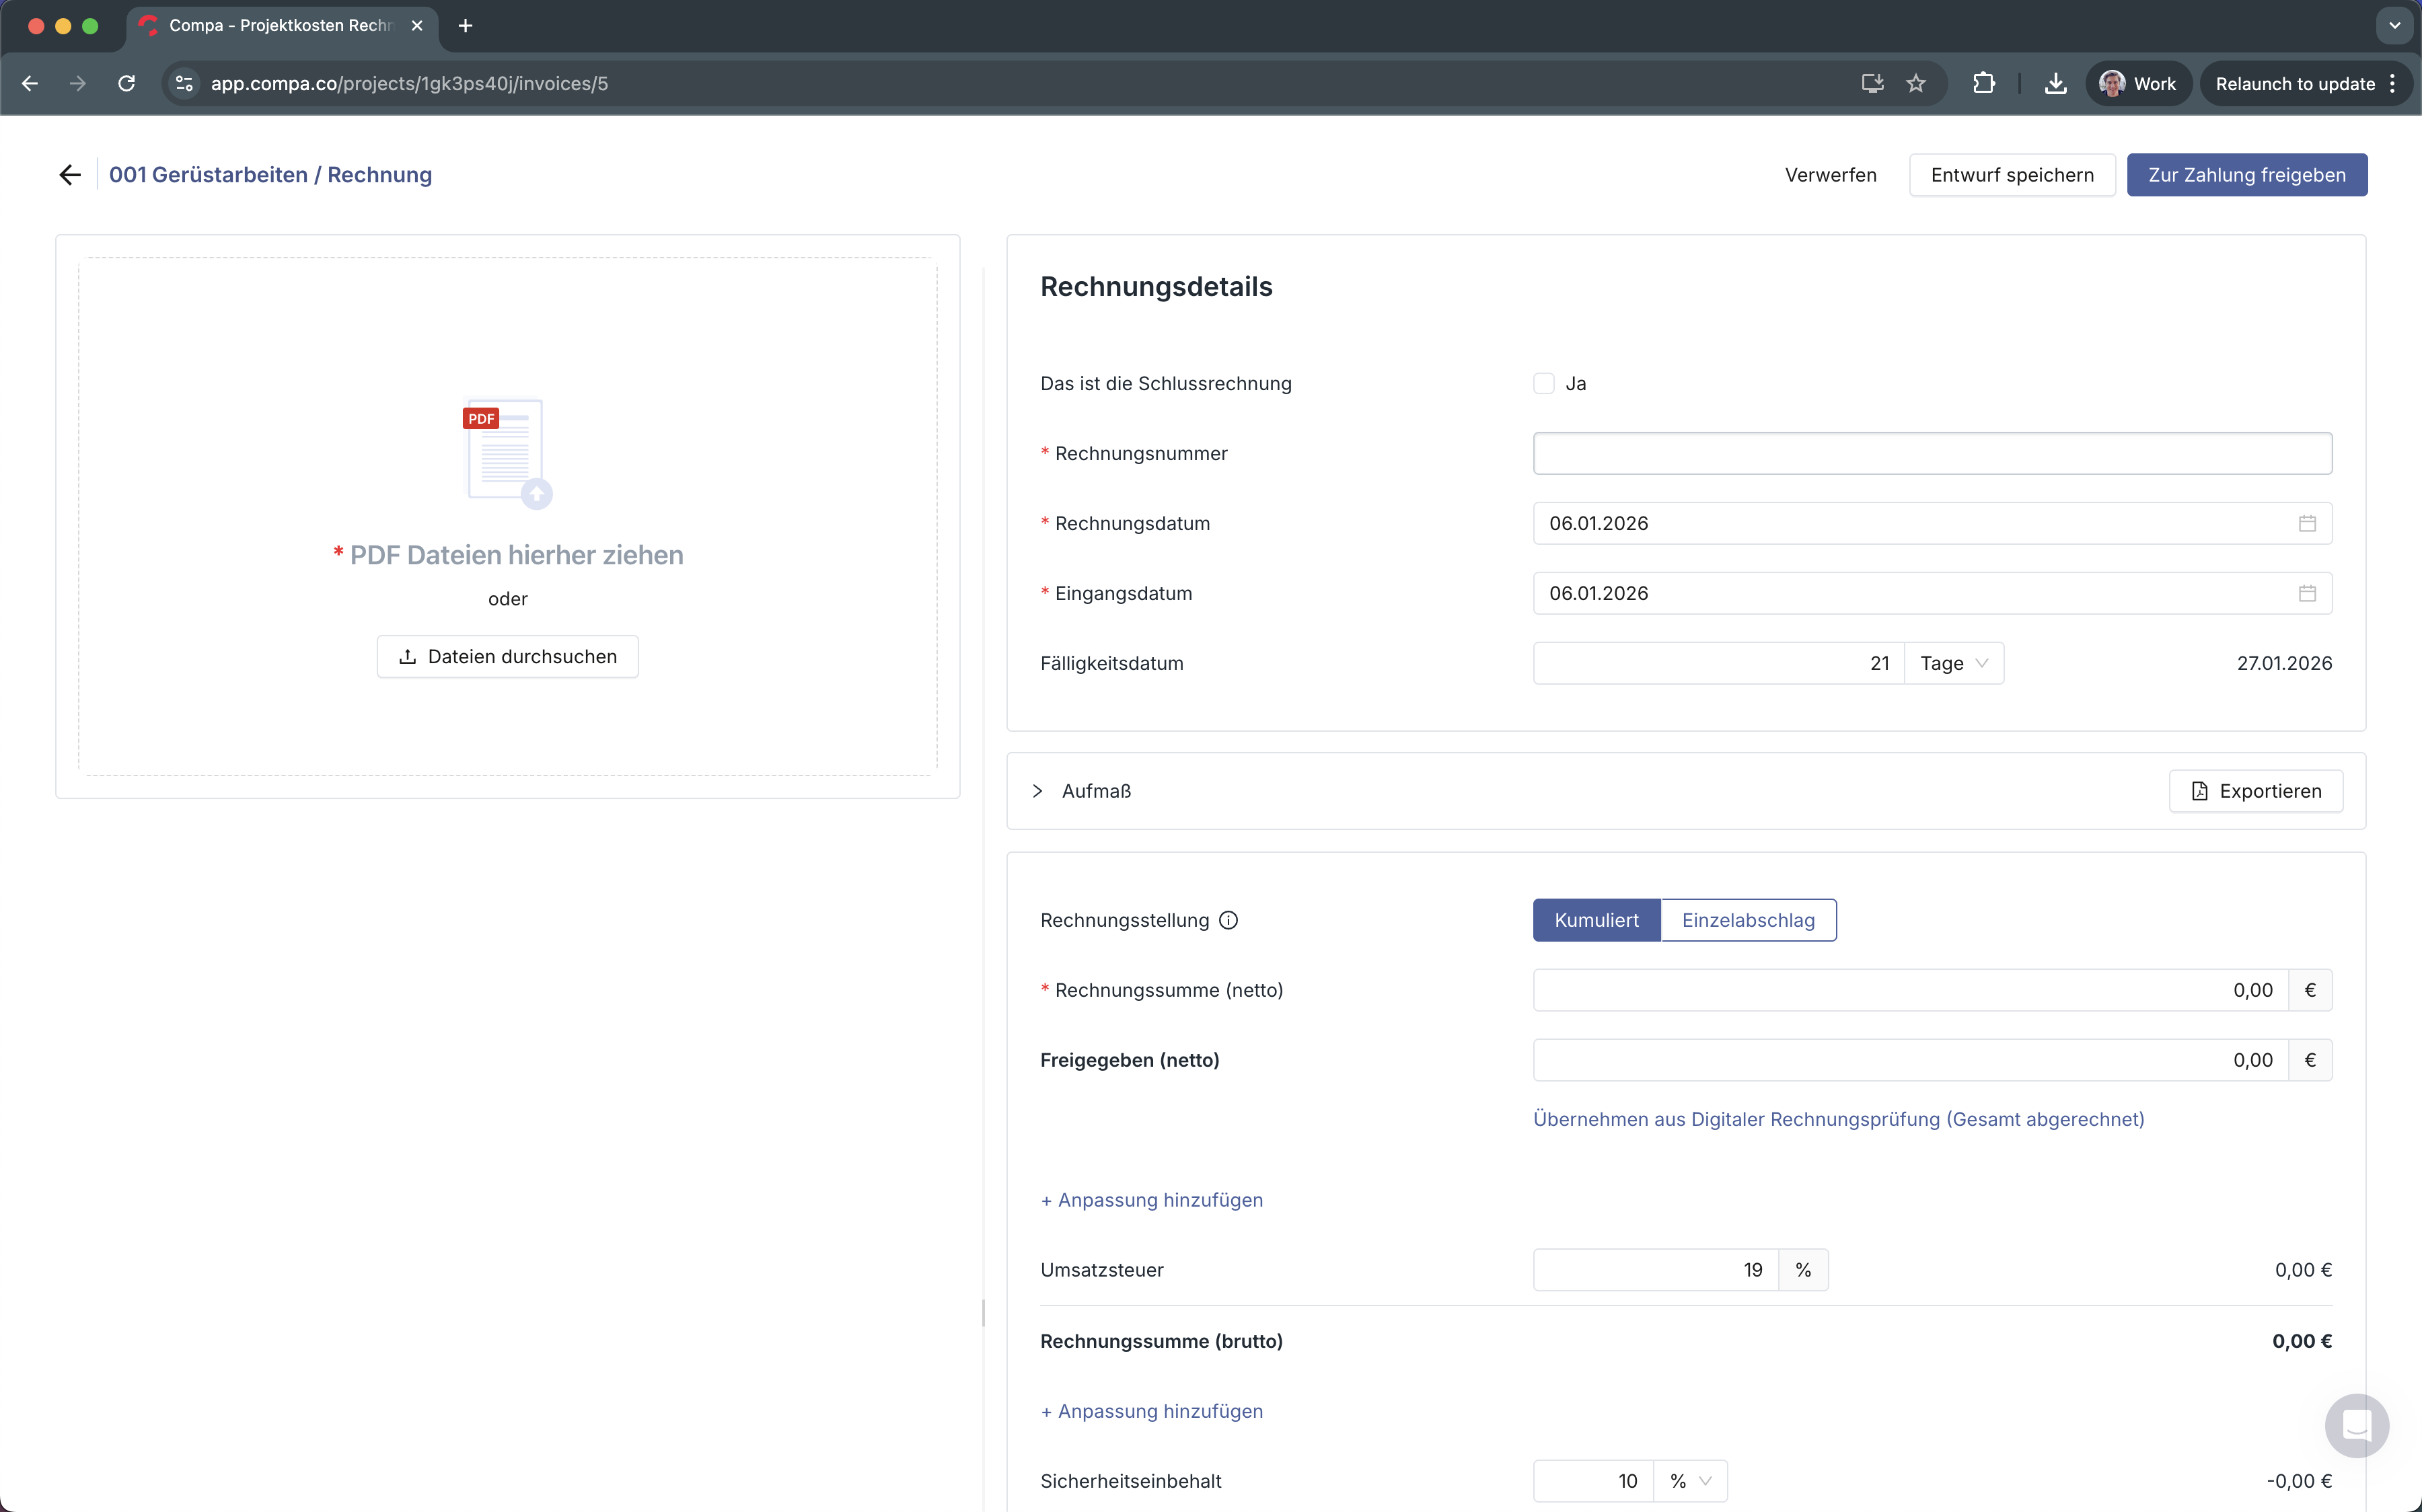Open Sicherheitseinbehalt percent unit dropdown
2422x1512 pixels.
coord(1690,1481)
